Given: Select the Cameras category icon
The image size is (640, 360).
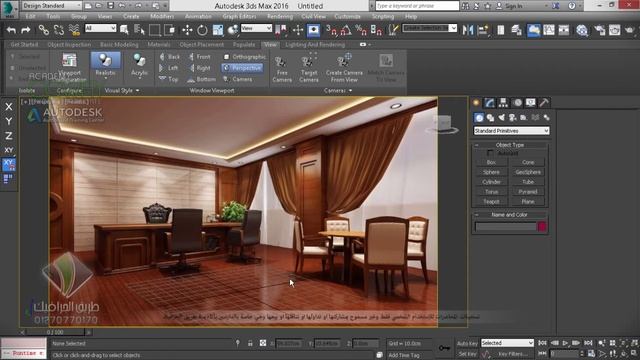Looking at the screenshot, I should (x=512, y=118).
